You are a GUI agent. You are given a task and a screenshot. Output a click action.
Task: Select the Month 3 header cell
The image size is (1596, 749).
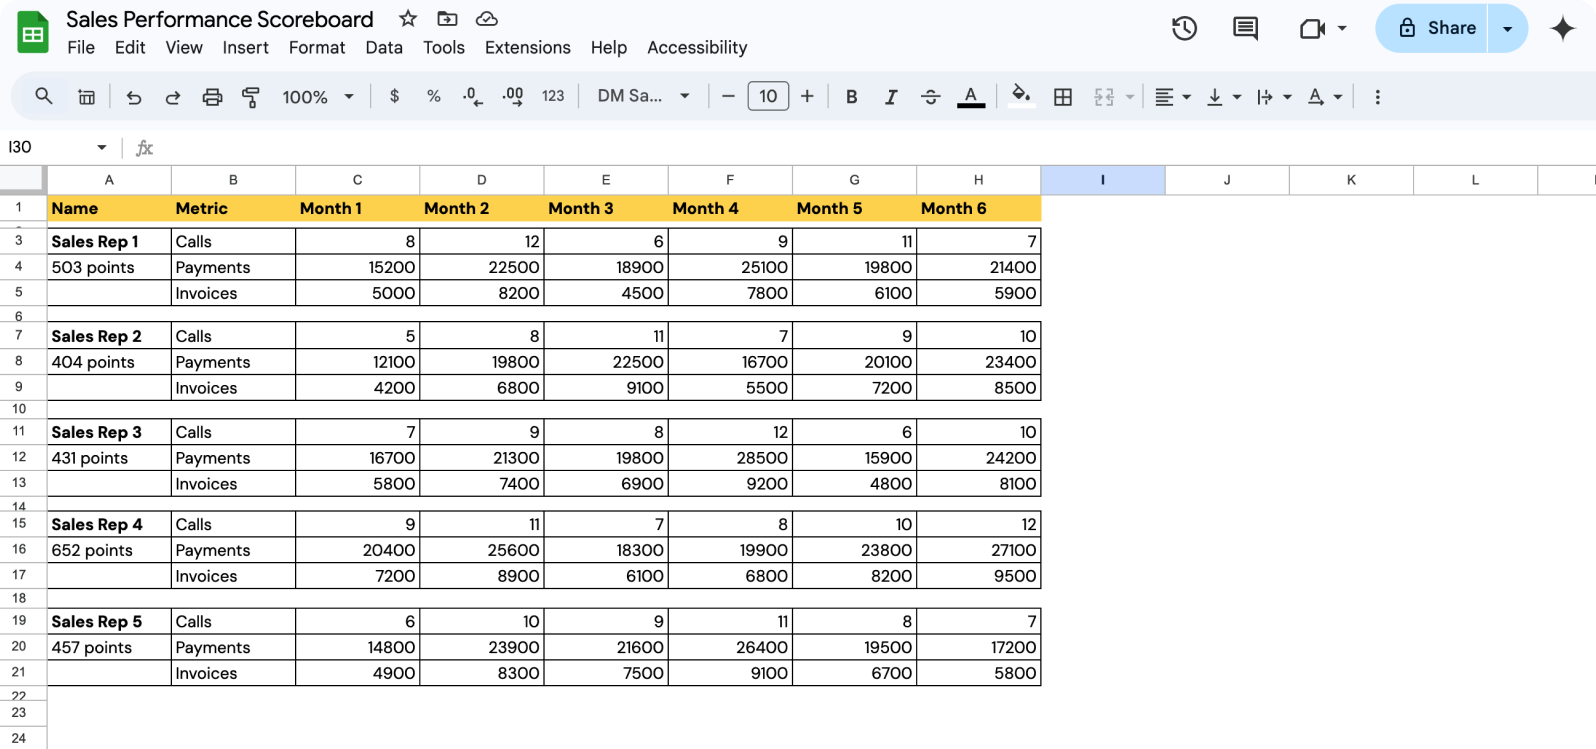606,208
